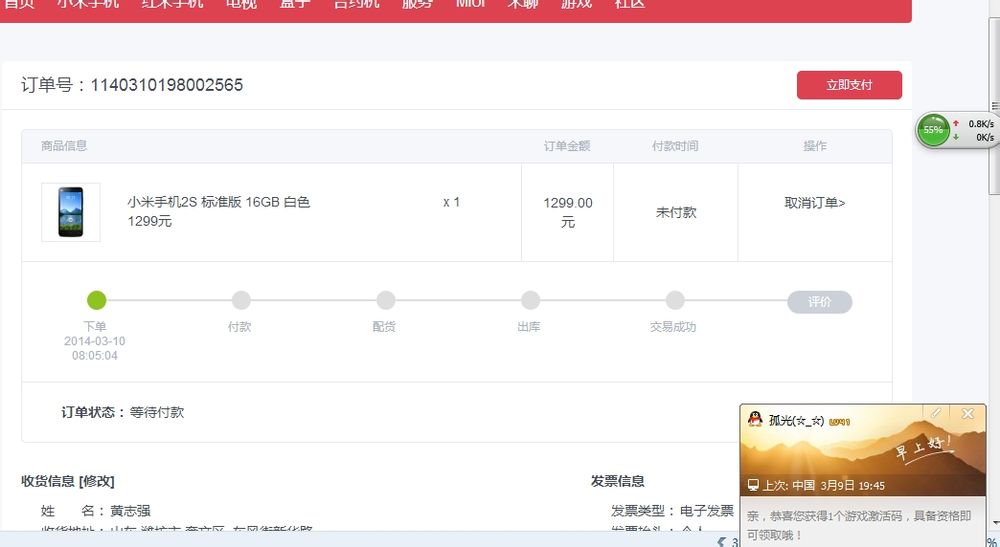The width and height of the screenshot is (1000, 547).
Task: Click the red upload speed arrow
Action: (956, 123)
